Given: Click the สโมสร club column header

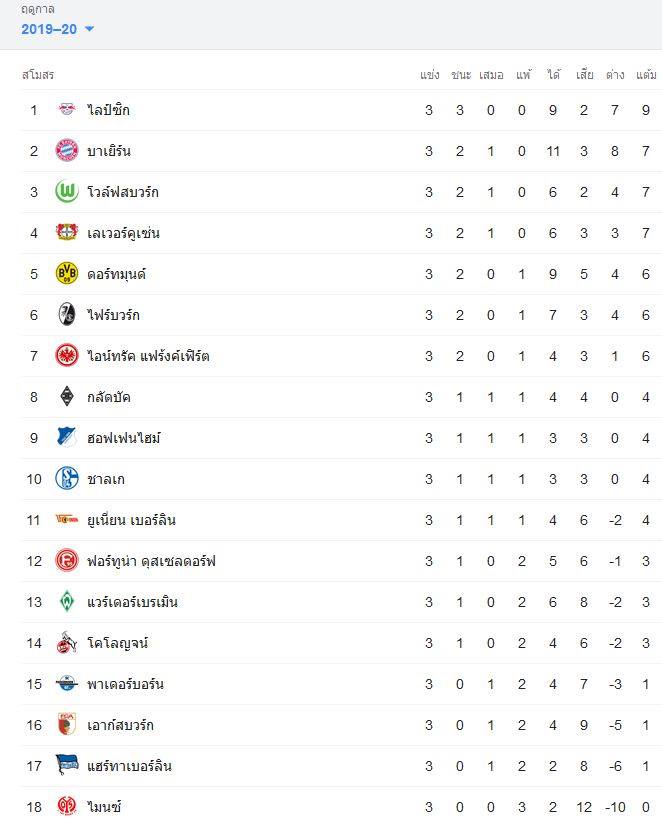Looking at the screenshot, I should [x=38, y=75].
